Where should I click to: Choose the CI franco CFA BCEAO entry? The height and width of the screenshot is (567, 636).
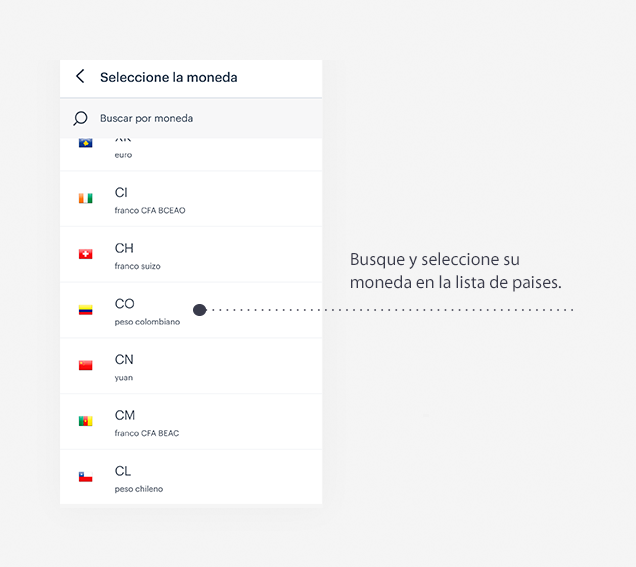coord(191,199)
